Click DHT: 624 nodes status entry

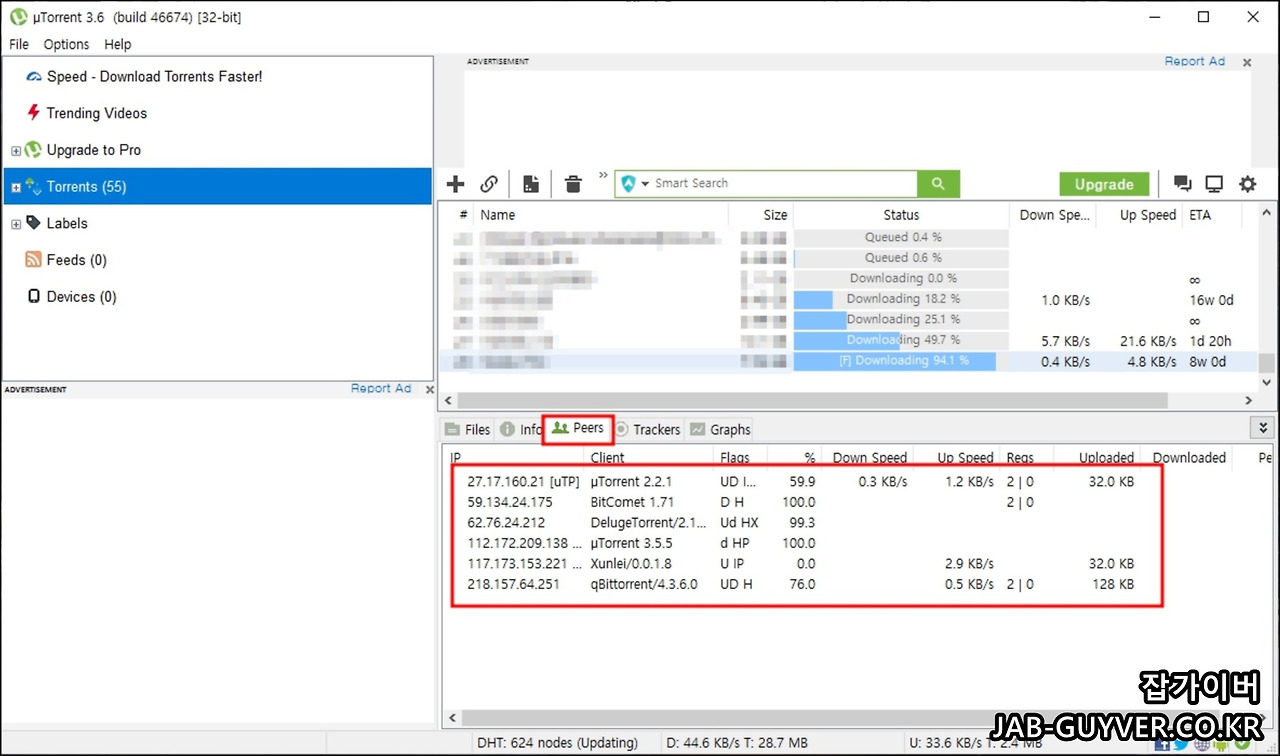click(x=555, y=743)
